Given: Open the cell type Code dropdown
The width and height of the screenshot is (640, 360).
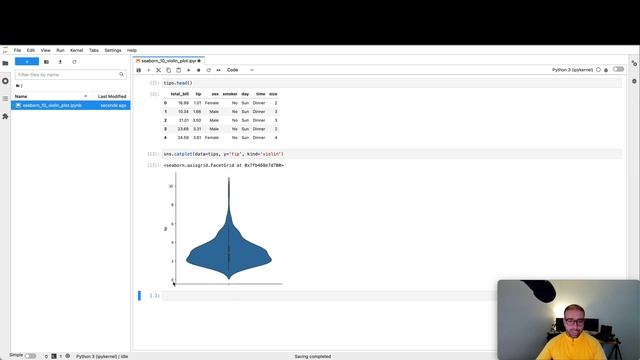Looking at the screenshot, I should (x=240, y=70).
